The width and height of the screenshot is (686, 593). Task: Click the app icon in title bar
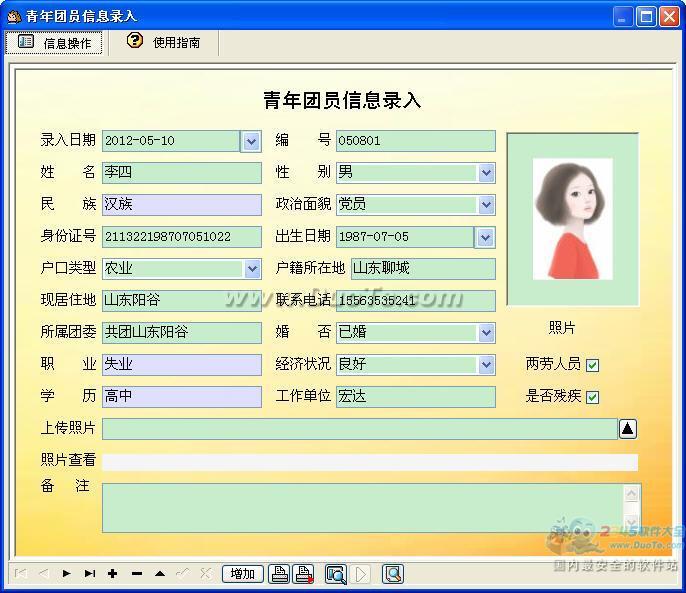[14, 17]
